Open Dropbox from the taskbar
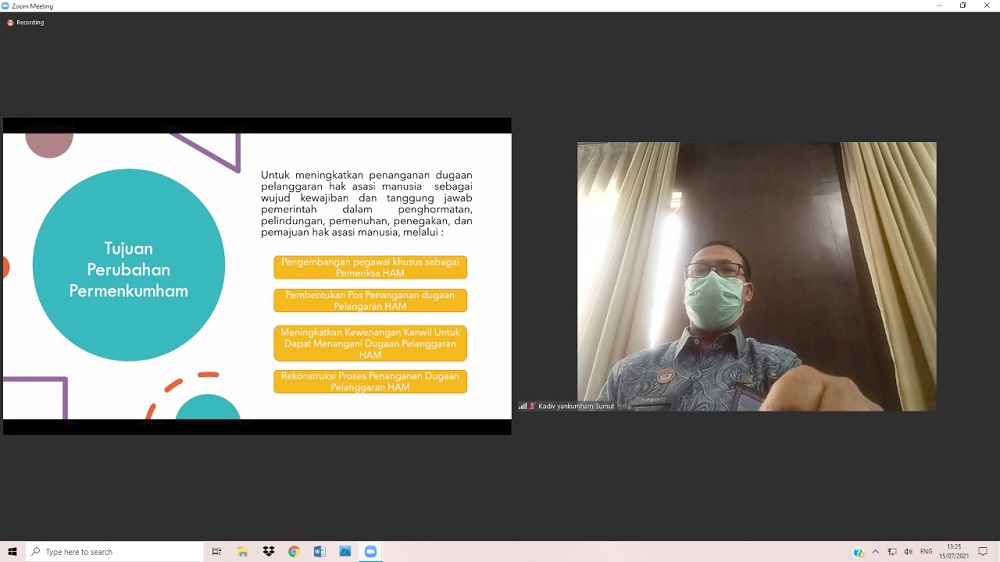The width and height of the screenshot is (1000, 562). [268, 551]
